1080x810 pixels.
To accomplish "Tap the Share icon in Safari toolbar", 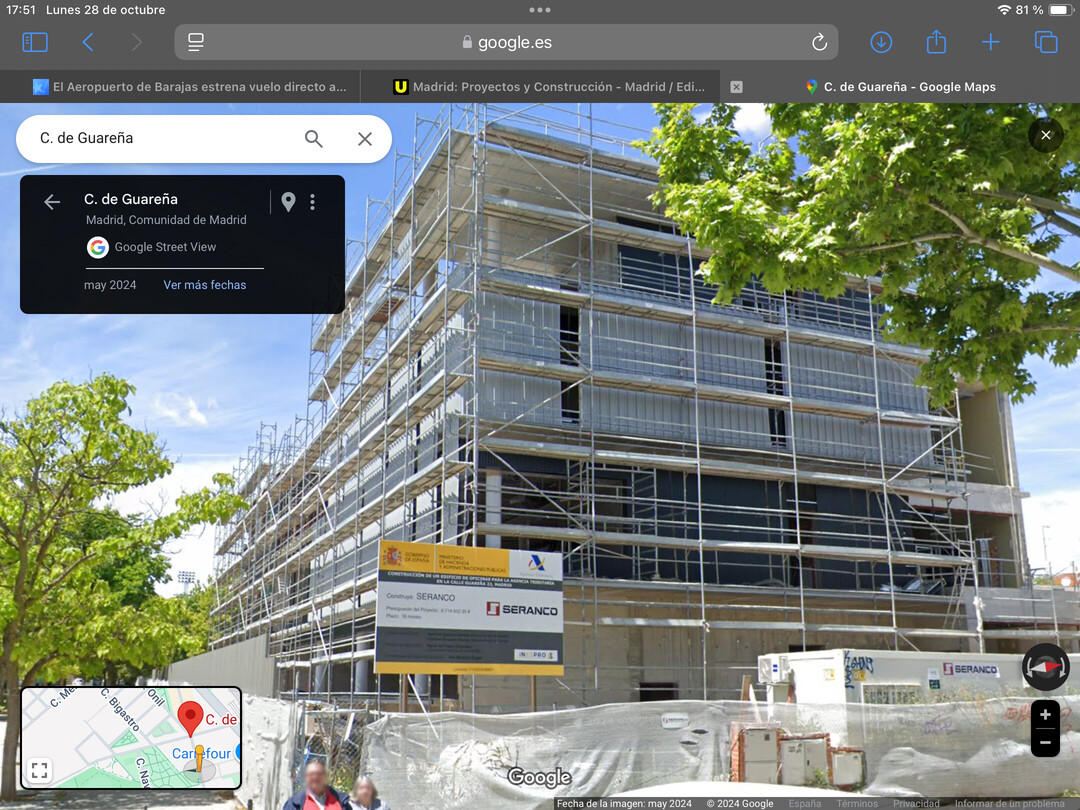I will tap(936, 41).
